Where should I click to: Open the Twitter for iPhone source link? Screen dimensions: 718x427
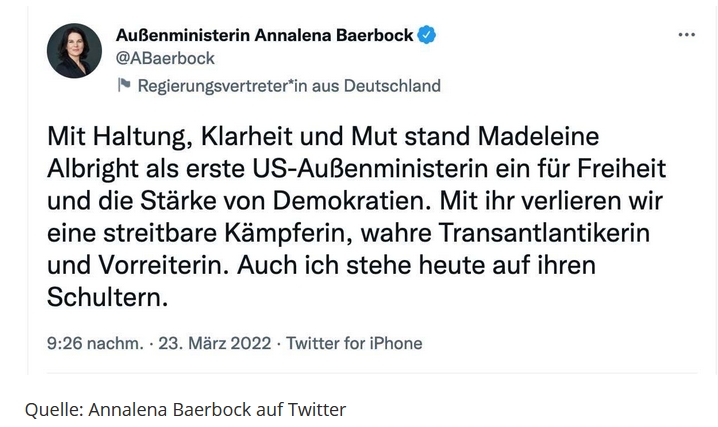[354, 343]
